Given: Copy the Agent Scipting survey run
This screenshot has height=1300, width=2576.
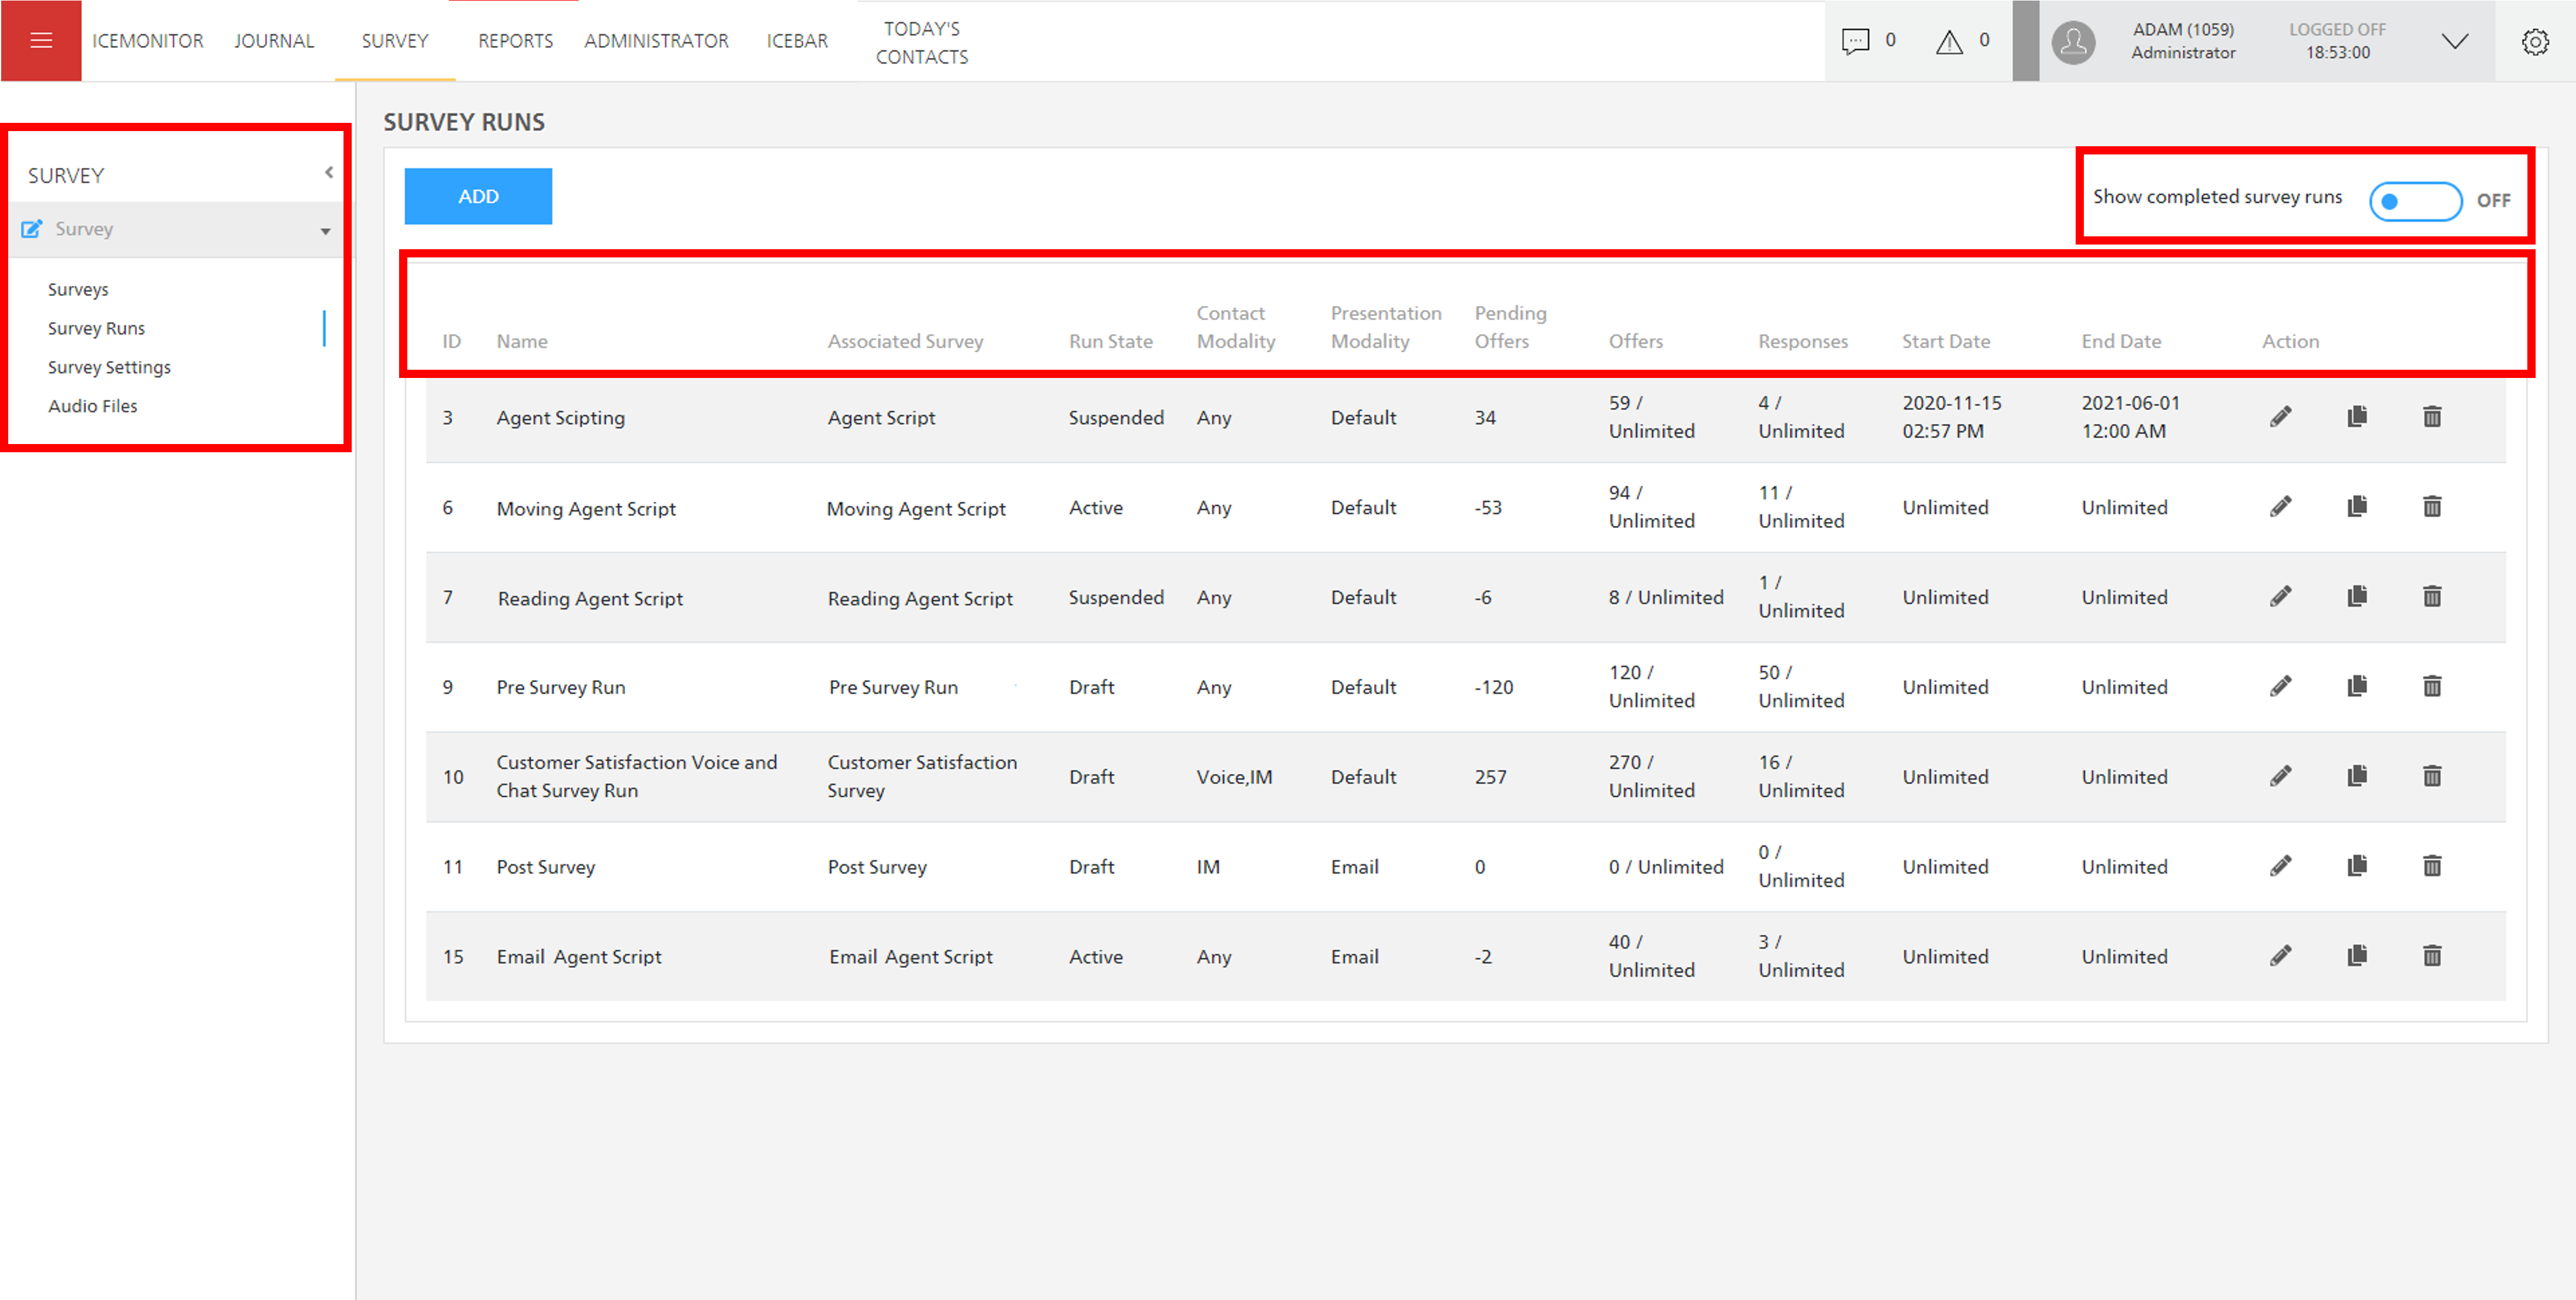Looking at the screenshot, I should click(2357, 416).
